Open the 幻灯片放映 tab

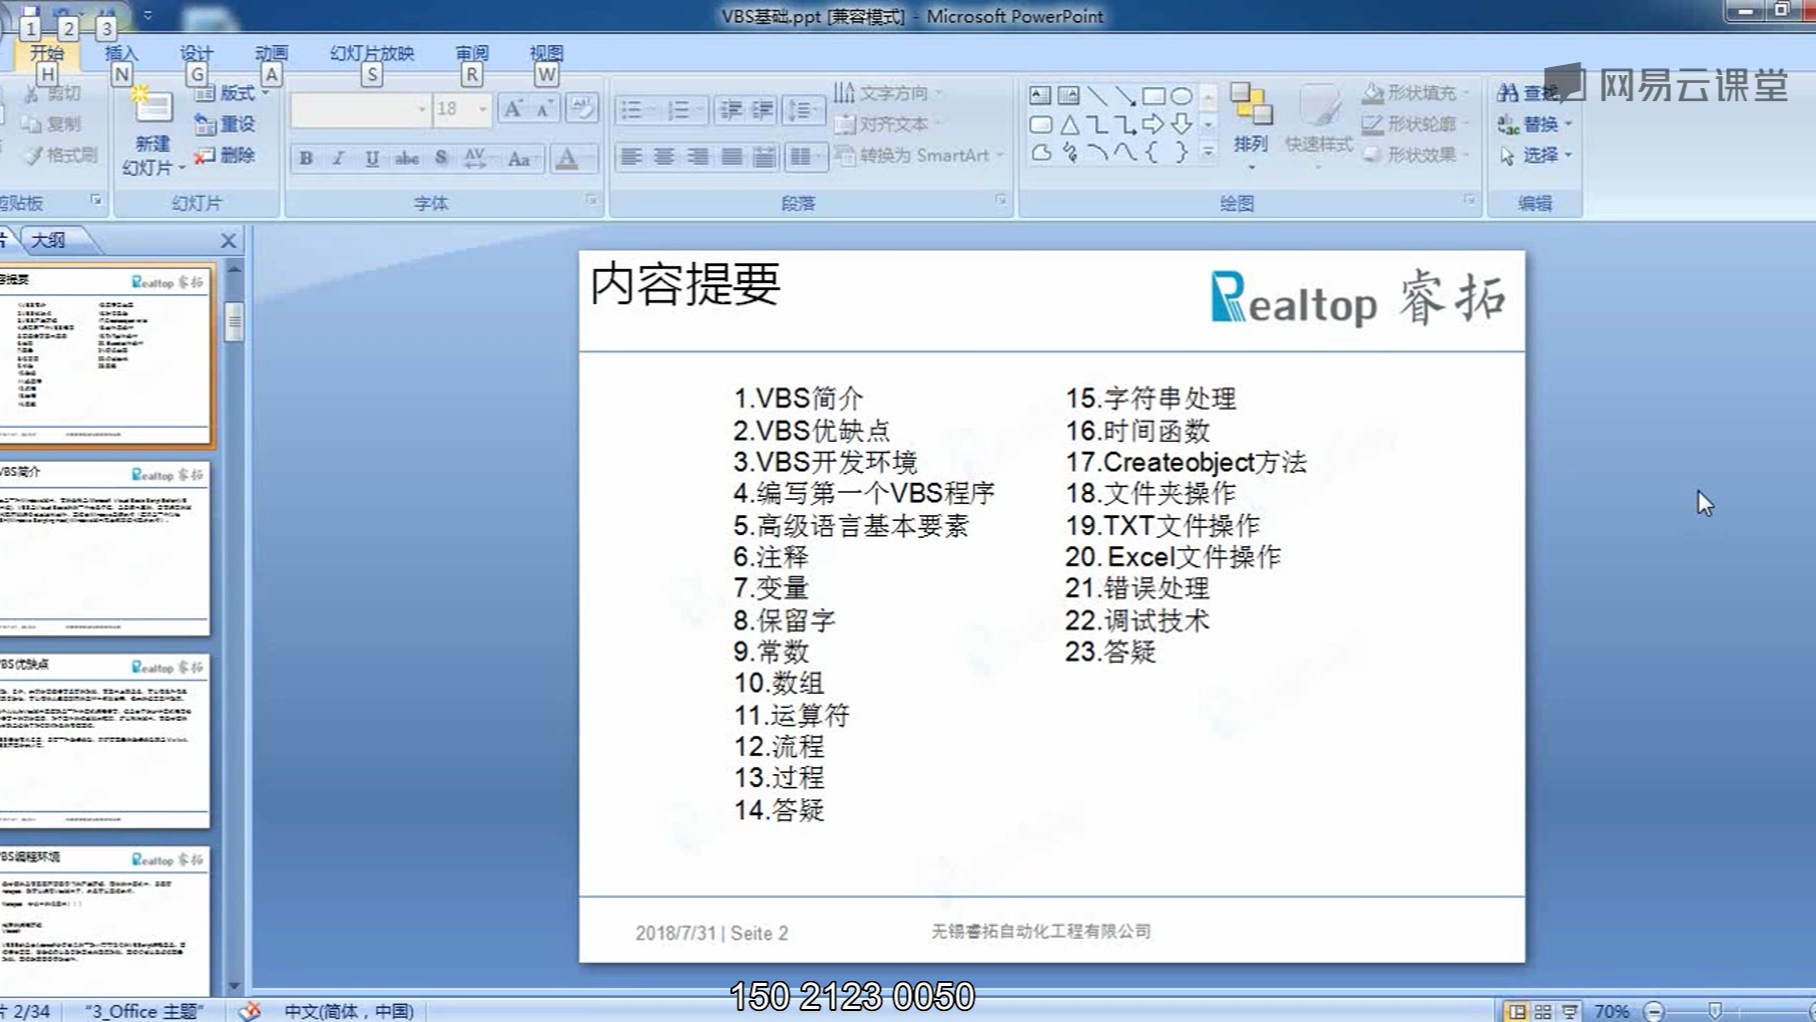[x=372, y=53]
